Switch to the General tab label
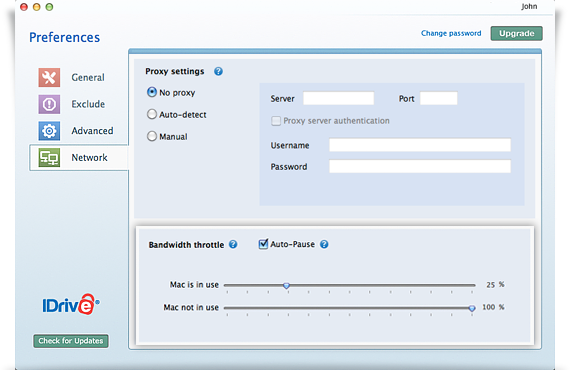Viewport: 570px width, 370px height. pos(88,77)
